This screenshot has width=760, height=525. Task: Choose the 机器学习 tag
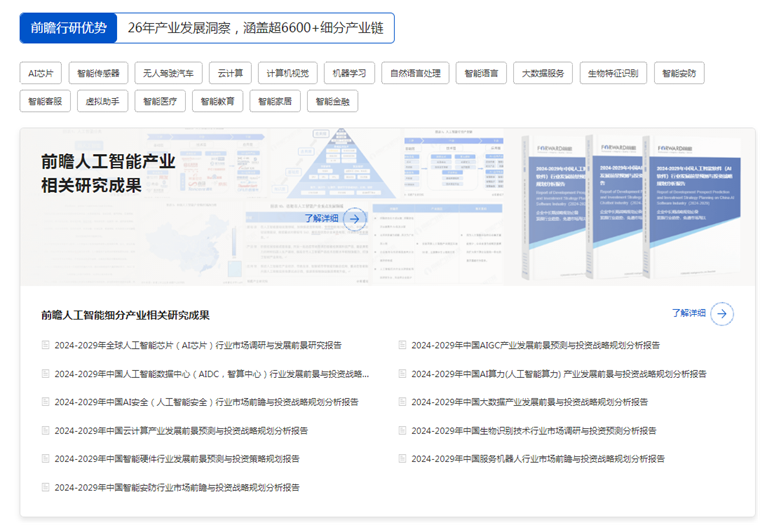(x=350, y=73)
